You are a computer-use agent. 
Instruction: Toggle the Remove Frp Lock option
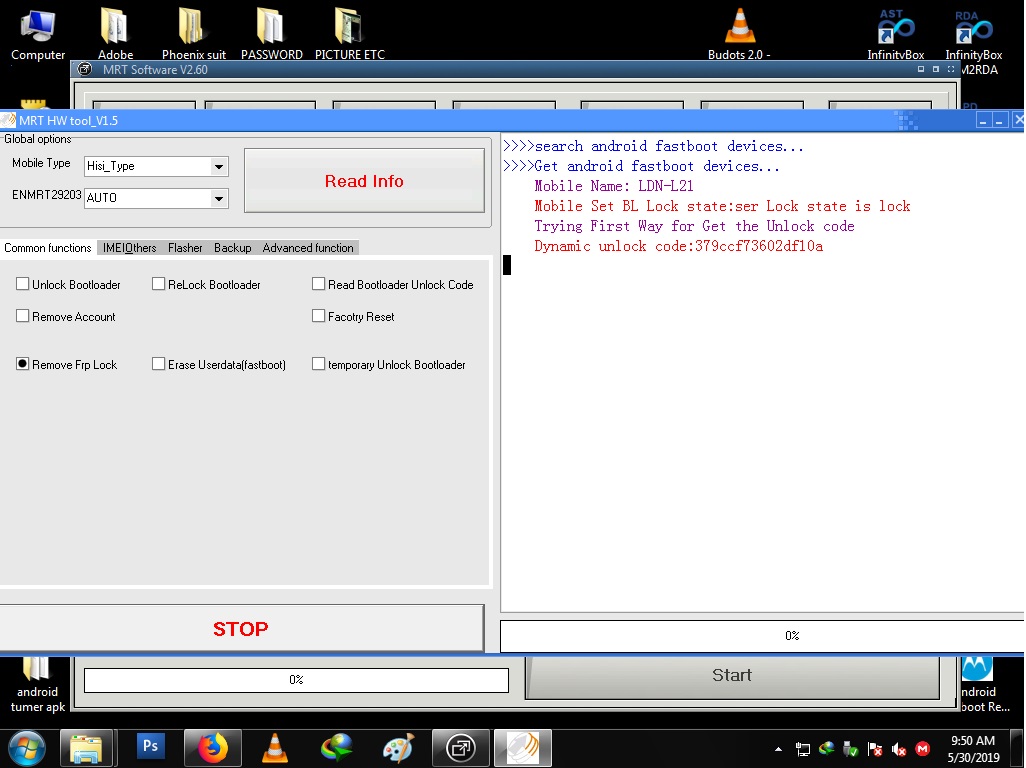click(x=23, y=364)
